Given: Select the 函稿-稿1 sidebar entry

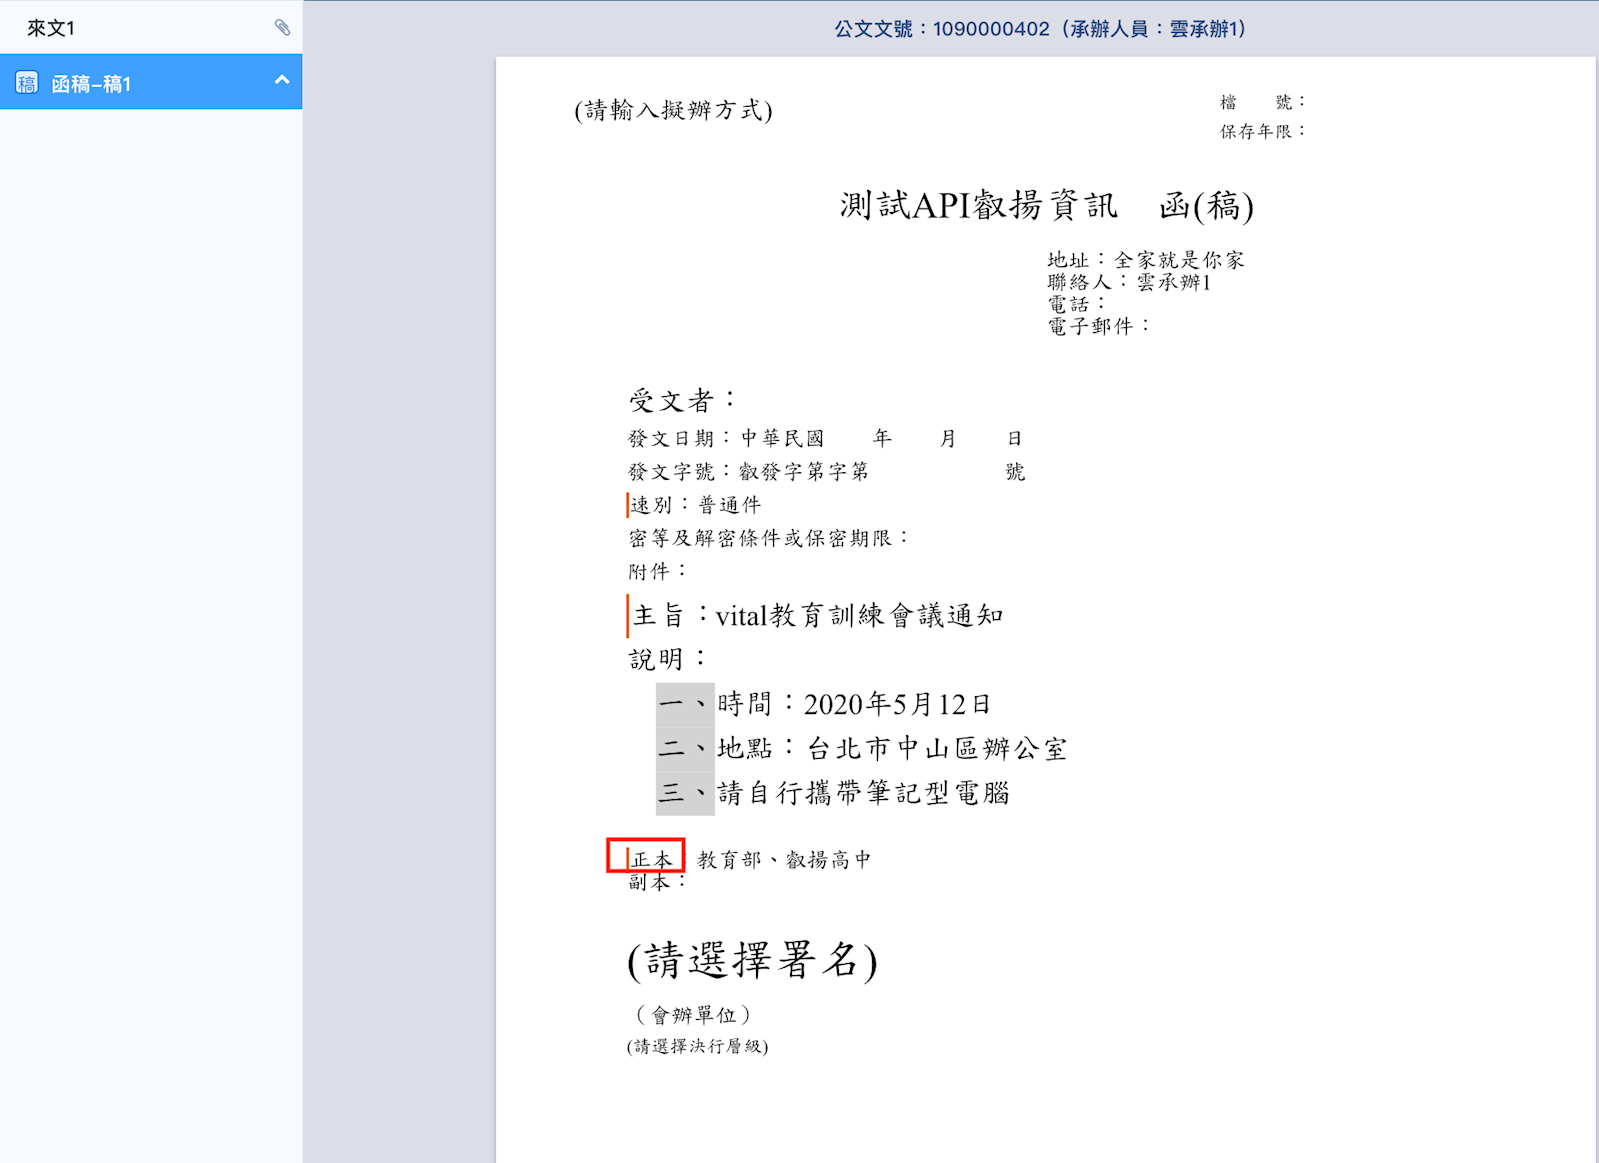Looking at the screenshot, I should click(92, 84).
